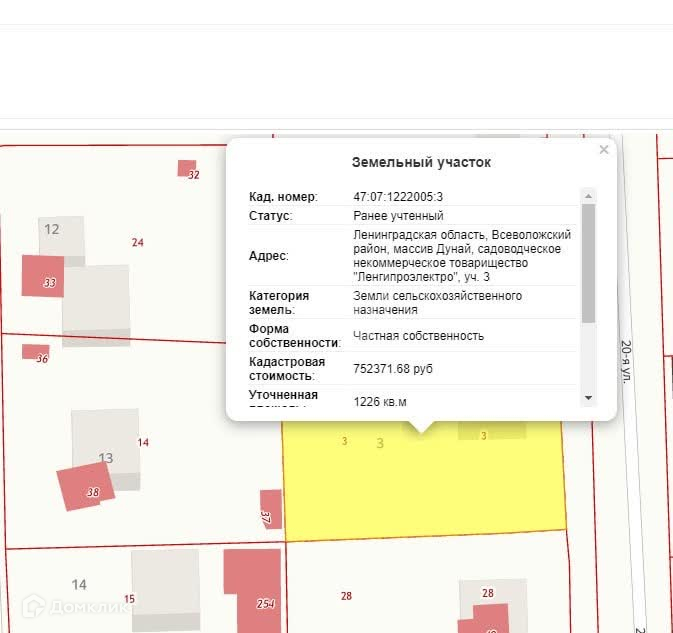The height and width of the screenshot is (633, 673).
Task: Select red building marked 36
Action: (x=36, y=352)
